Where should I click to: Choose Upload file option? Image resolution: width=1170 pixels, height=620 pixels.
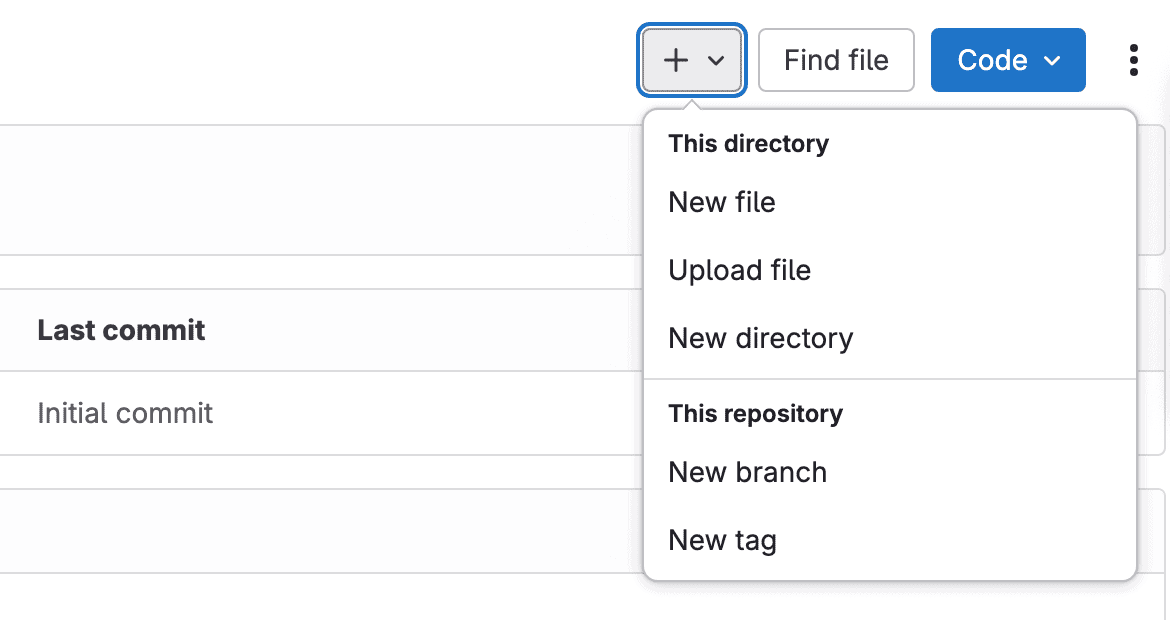739,270
